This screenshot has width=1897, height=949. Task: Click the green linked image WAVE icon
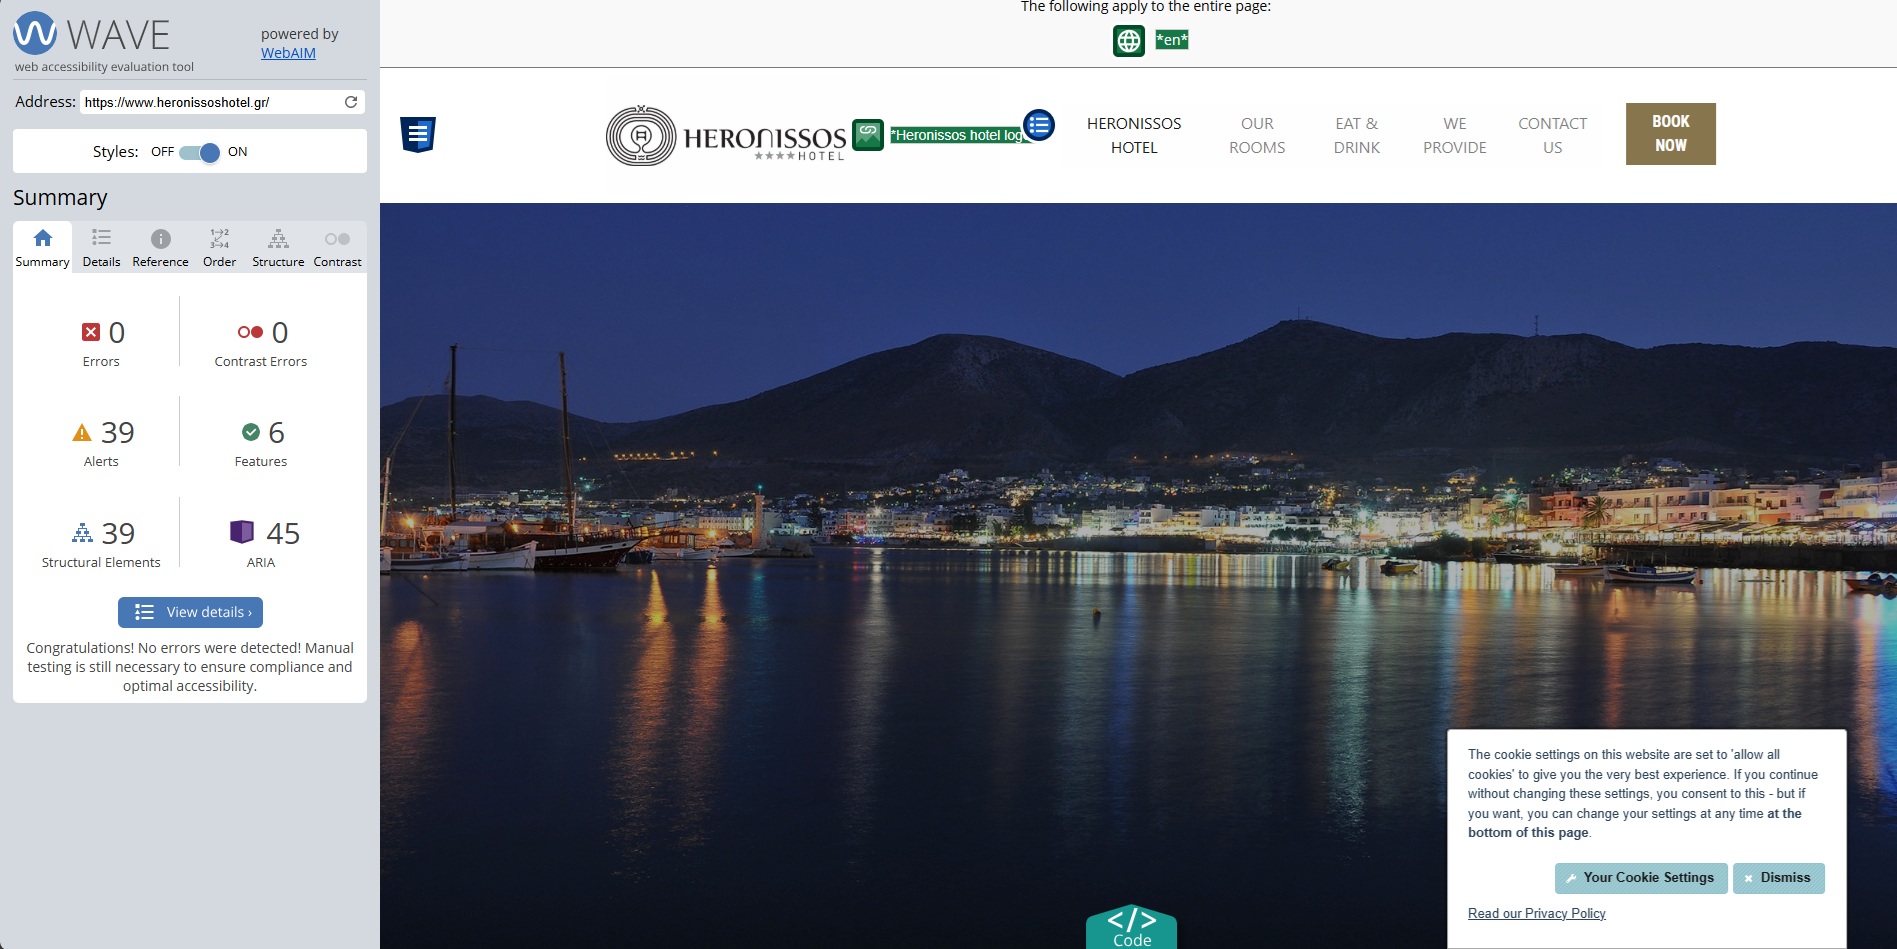pyautogui.click(x=868, y=135)
